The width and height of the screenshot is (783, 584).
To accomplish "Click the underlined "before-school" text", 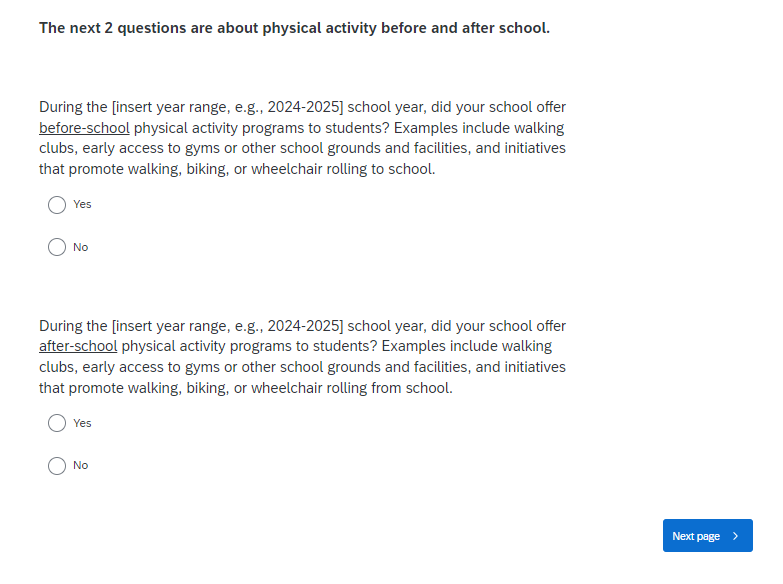I will point(84,128).
